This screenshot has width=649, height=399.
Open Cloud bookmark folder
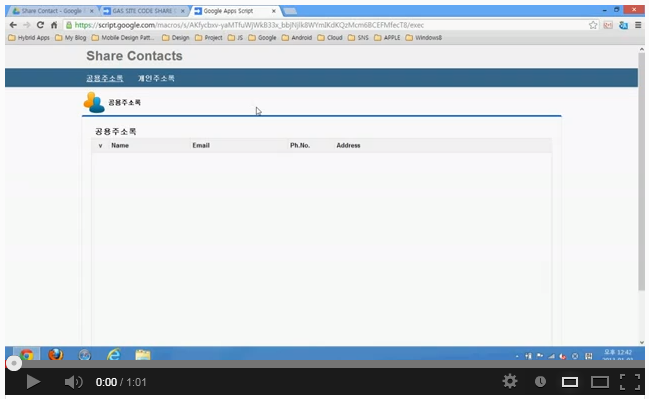(x=330, y=38)
